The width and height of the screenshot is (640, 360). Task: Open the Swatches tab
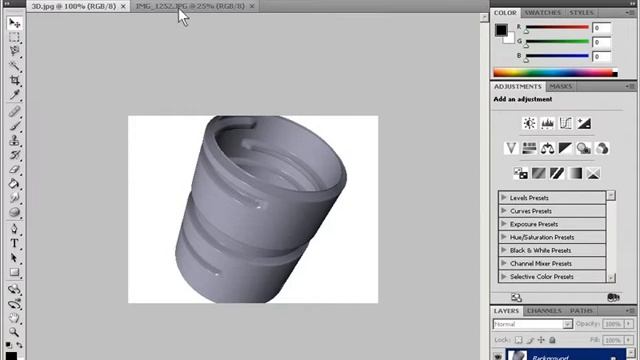(x=542, y=13)
